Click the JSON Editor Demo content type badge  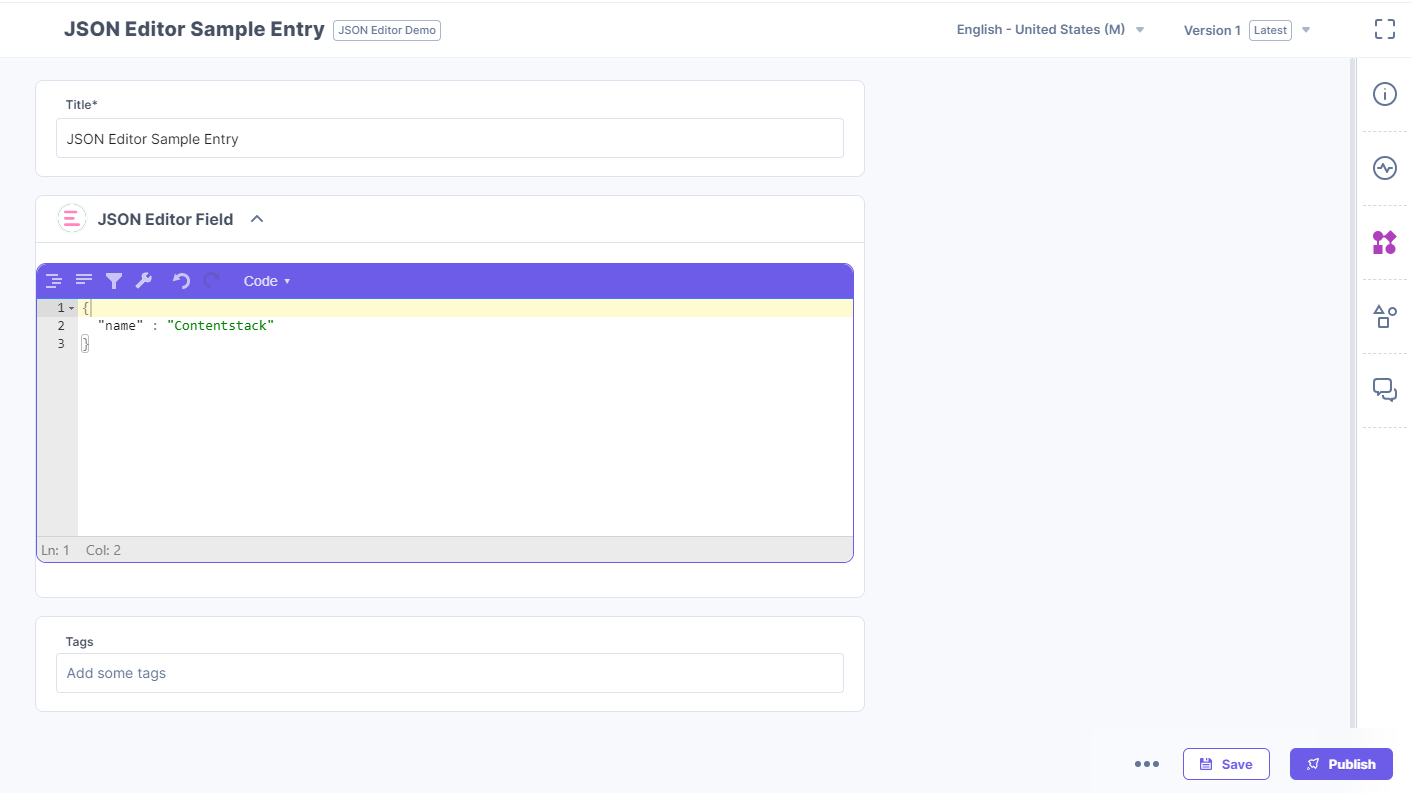tap(387, 30)
